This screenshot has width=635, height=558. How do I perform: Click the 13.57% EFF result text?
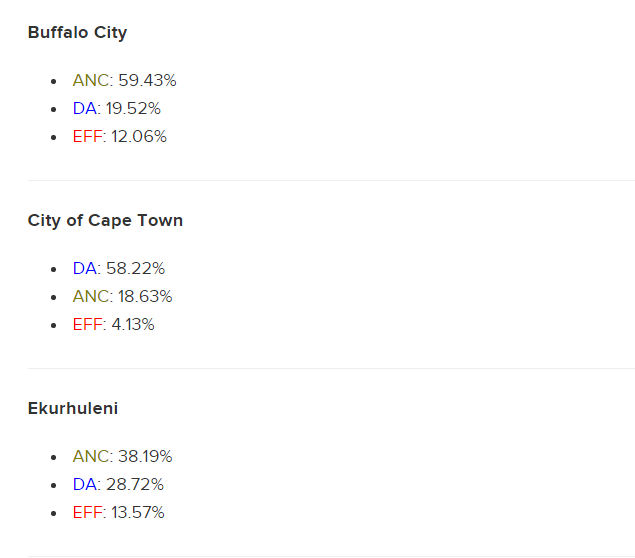click(138, 512)
